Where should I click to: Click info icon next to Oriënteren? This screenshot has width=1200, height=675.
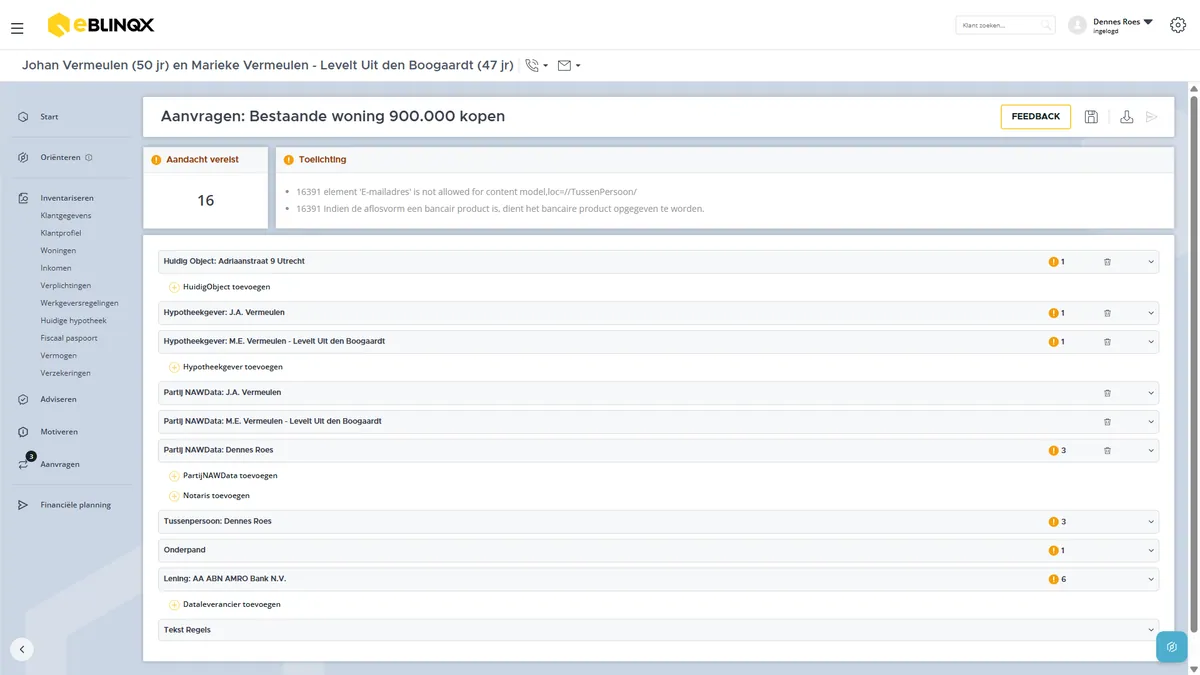coord(89,158)
